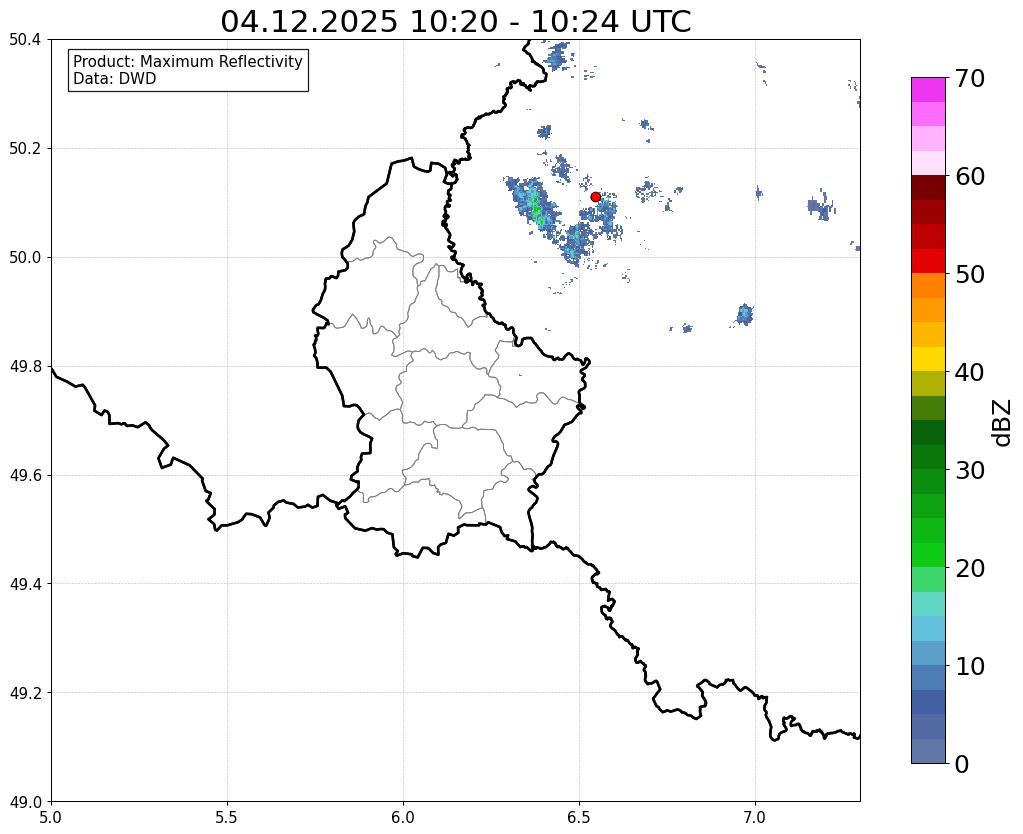The image size is (1023, 834).
Task: Click the 'Data: DWD' text
Action: pyautogui.click(x=115, y=79)
